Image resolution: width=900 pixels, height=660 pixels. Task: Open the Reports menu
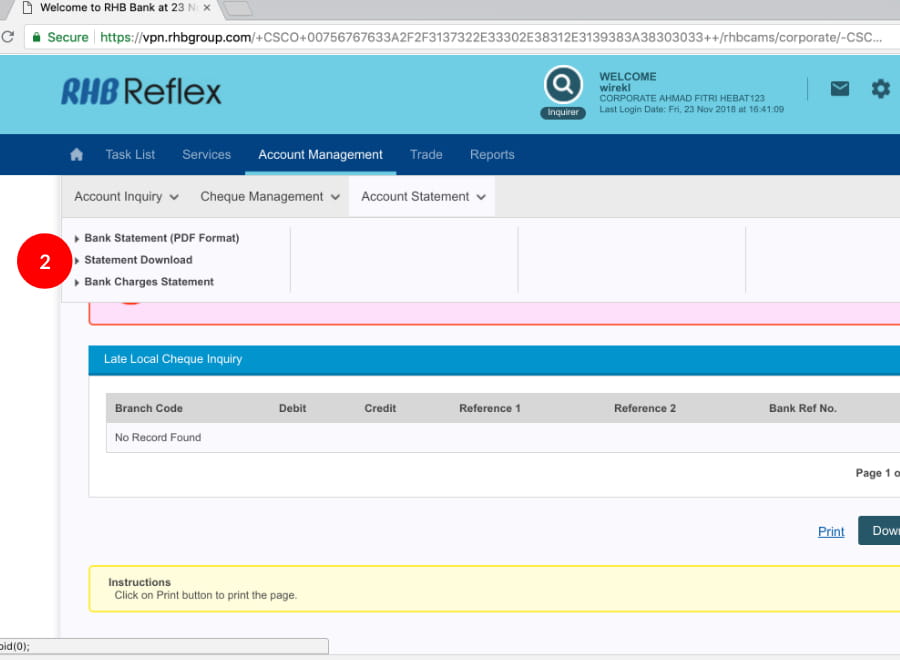point(492,155)
